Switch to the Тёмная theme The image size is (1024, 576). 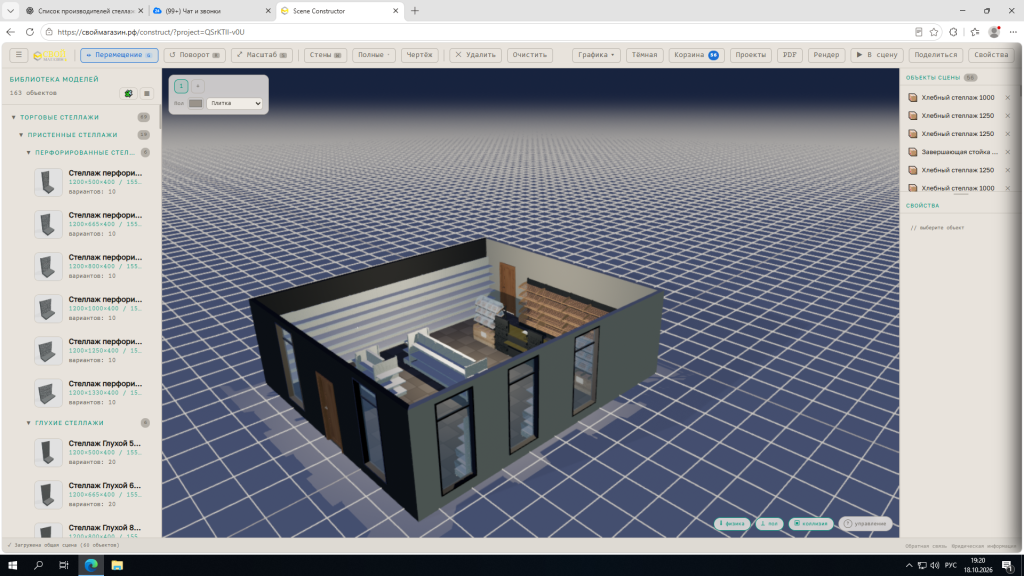645,55
